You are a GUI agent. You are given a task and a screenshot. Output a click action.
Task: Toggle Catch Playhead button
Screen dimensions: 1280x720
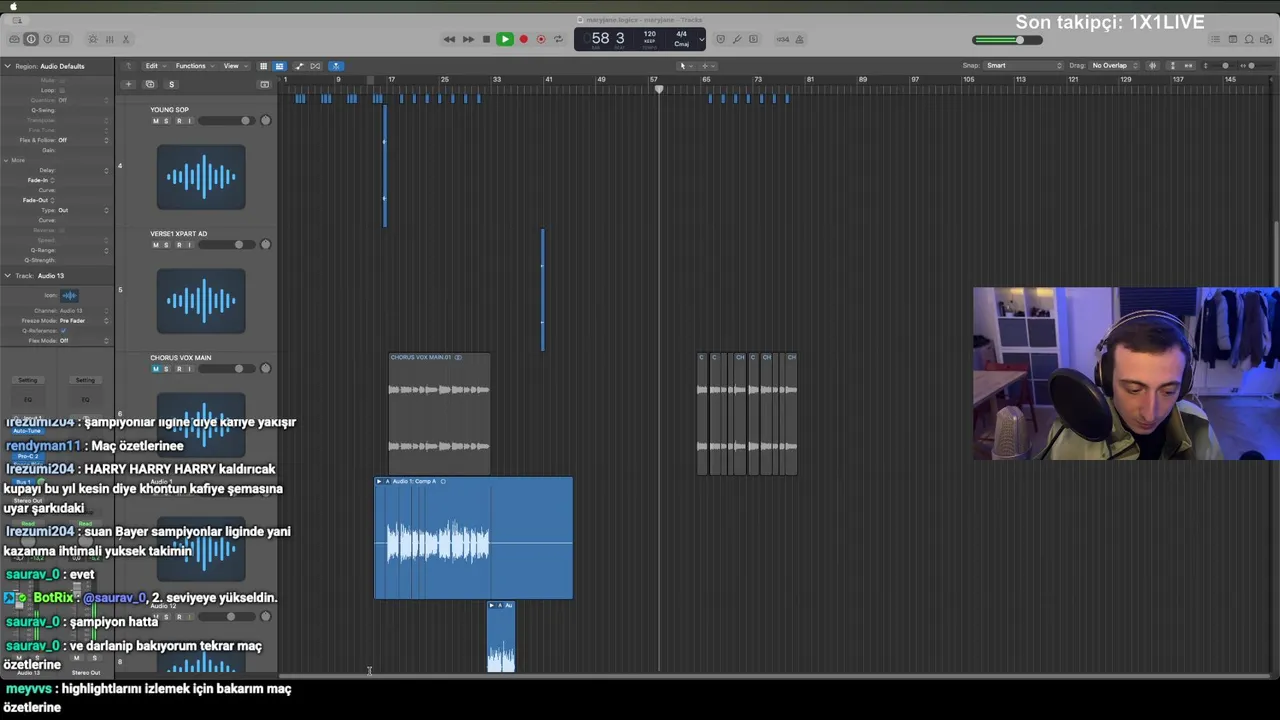(336, 66)
